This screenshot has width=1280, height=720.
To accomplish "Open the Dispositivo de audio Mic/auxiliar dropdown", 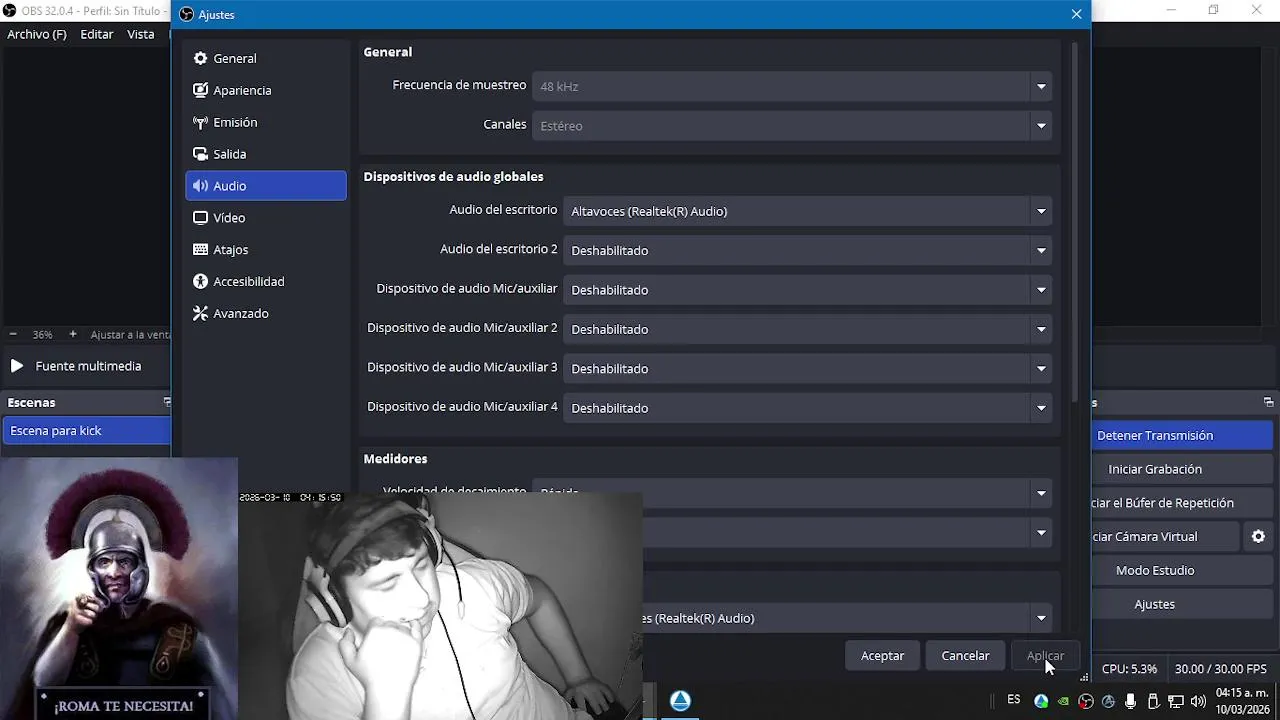I will point(807,290).
